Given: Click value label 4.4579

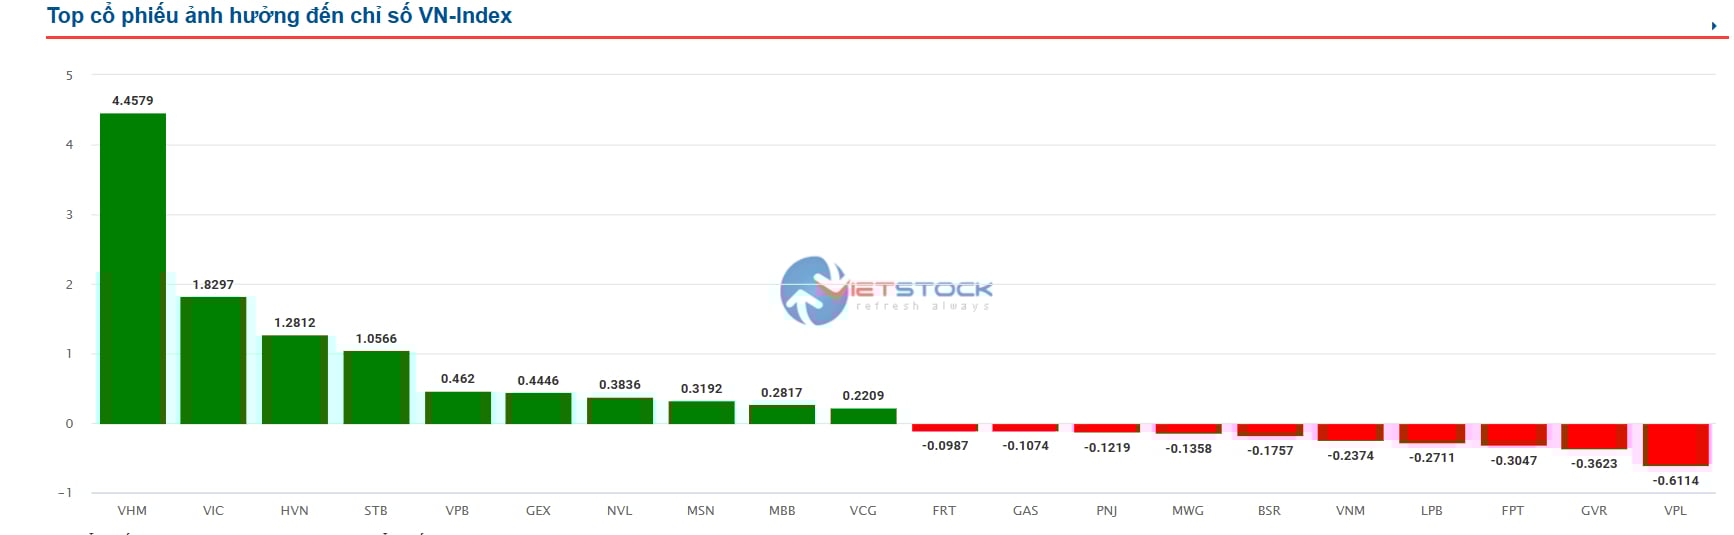Looking at the screenshot, I should [133, 101].
